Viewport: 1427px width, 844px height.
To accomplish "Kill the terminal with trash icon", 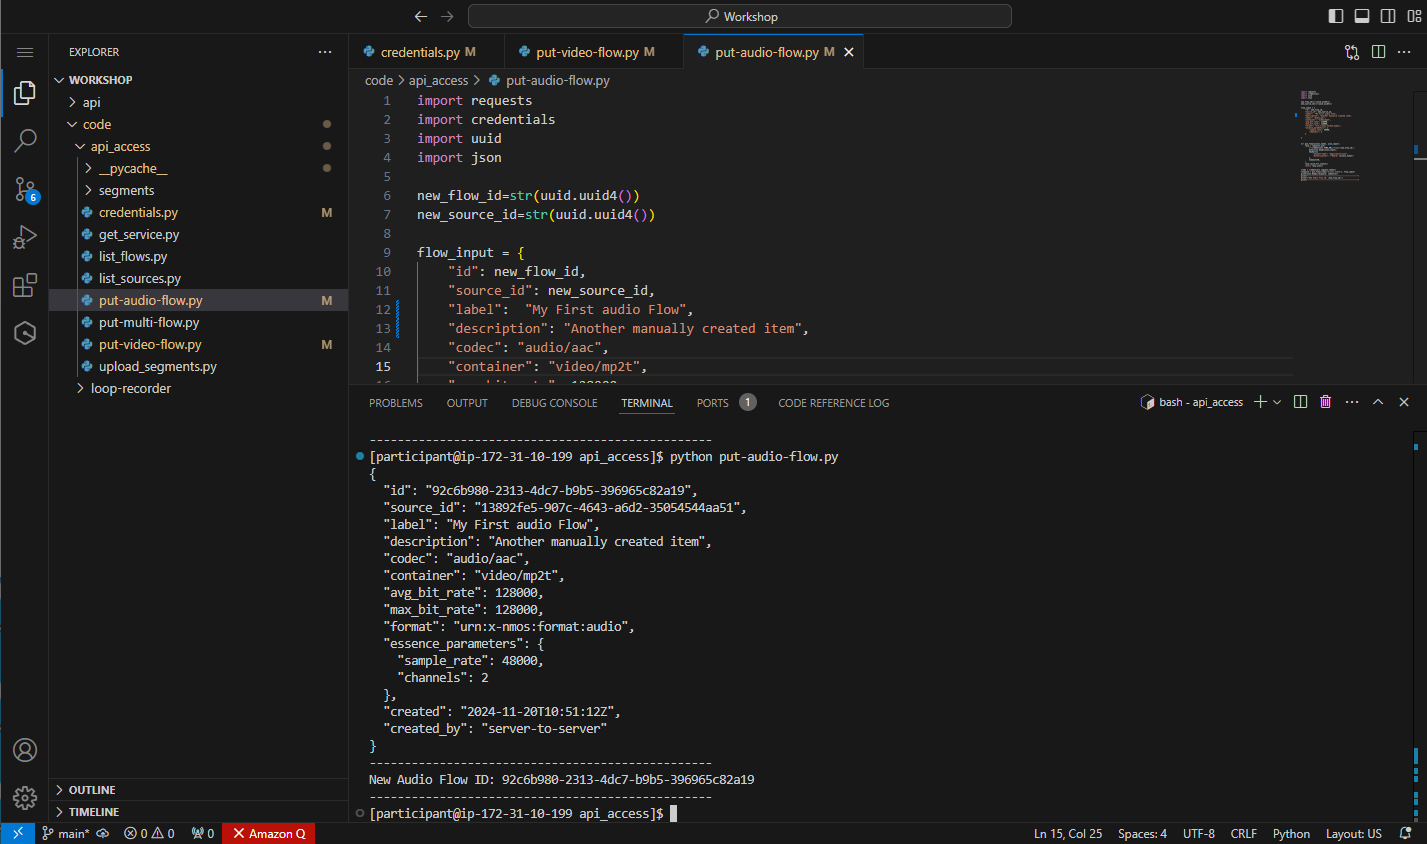I will [1326, 402].
